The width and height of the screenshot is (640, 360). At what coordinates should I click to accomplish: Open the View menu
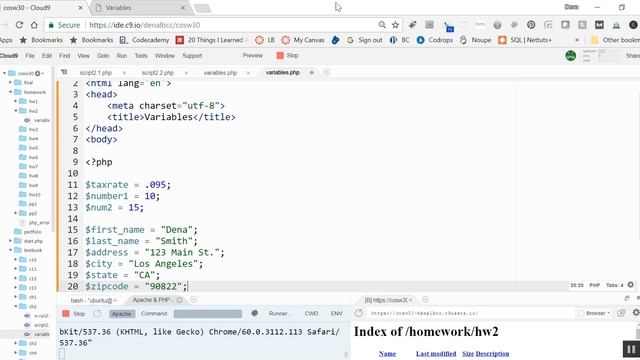(x=83, y=56)
